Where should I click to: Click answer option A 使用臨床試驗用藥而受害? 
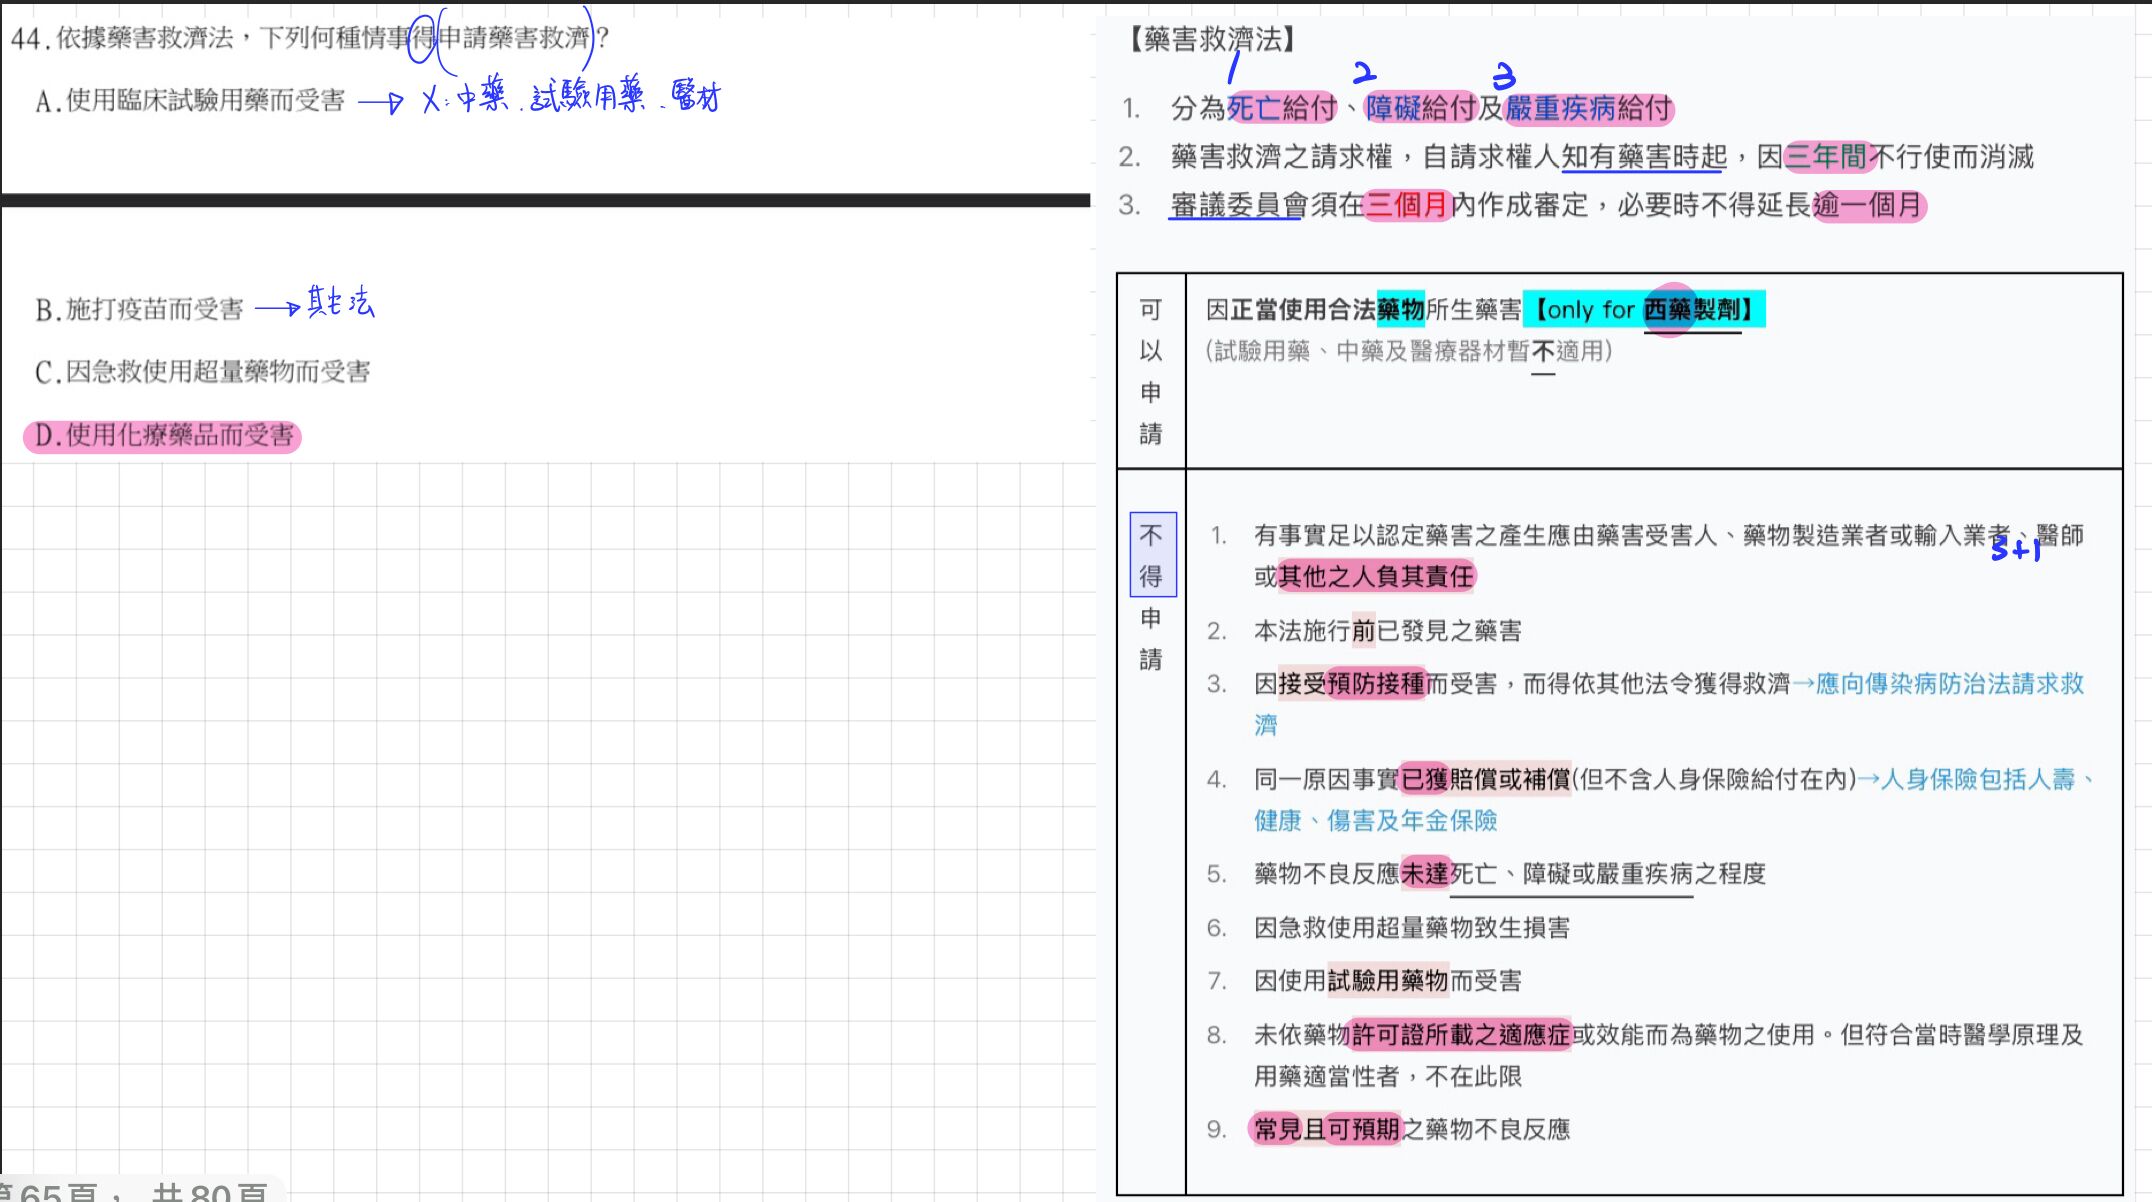click(x=190, y=100)
